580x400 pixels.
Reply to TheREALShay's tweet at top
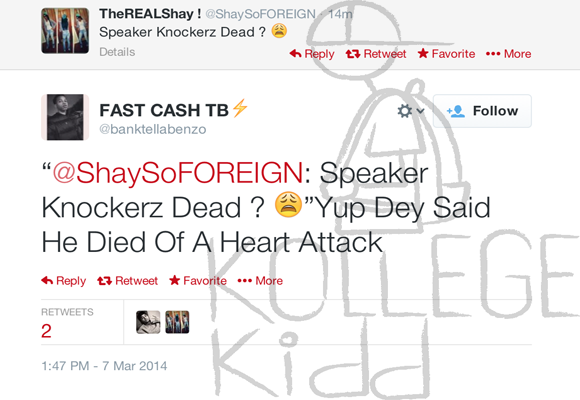click(x=312, y=54)
